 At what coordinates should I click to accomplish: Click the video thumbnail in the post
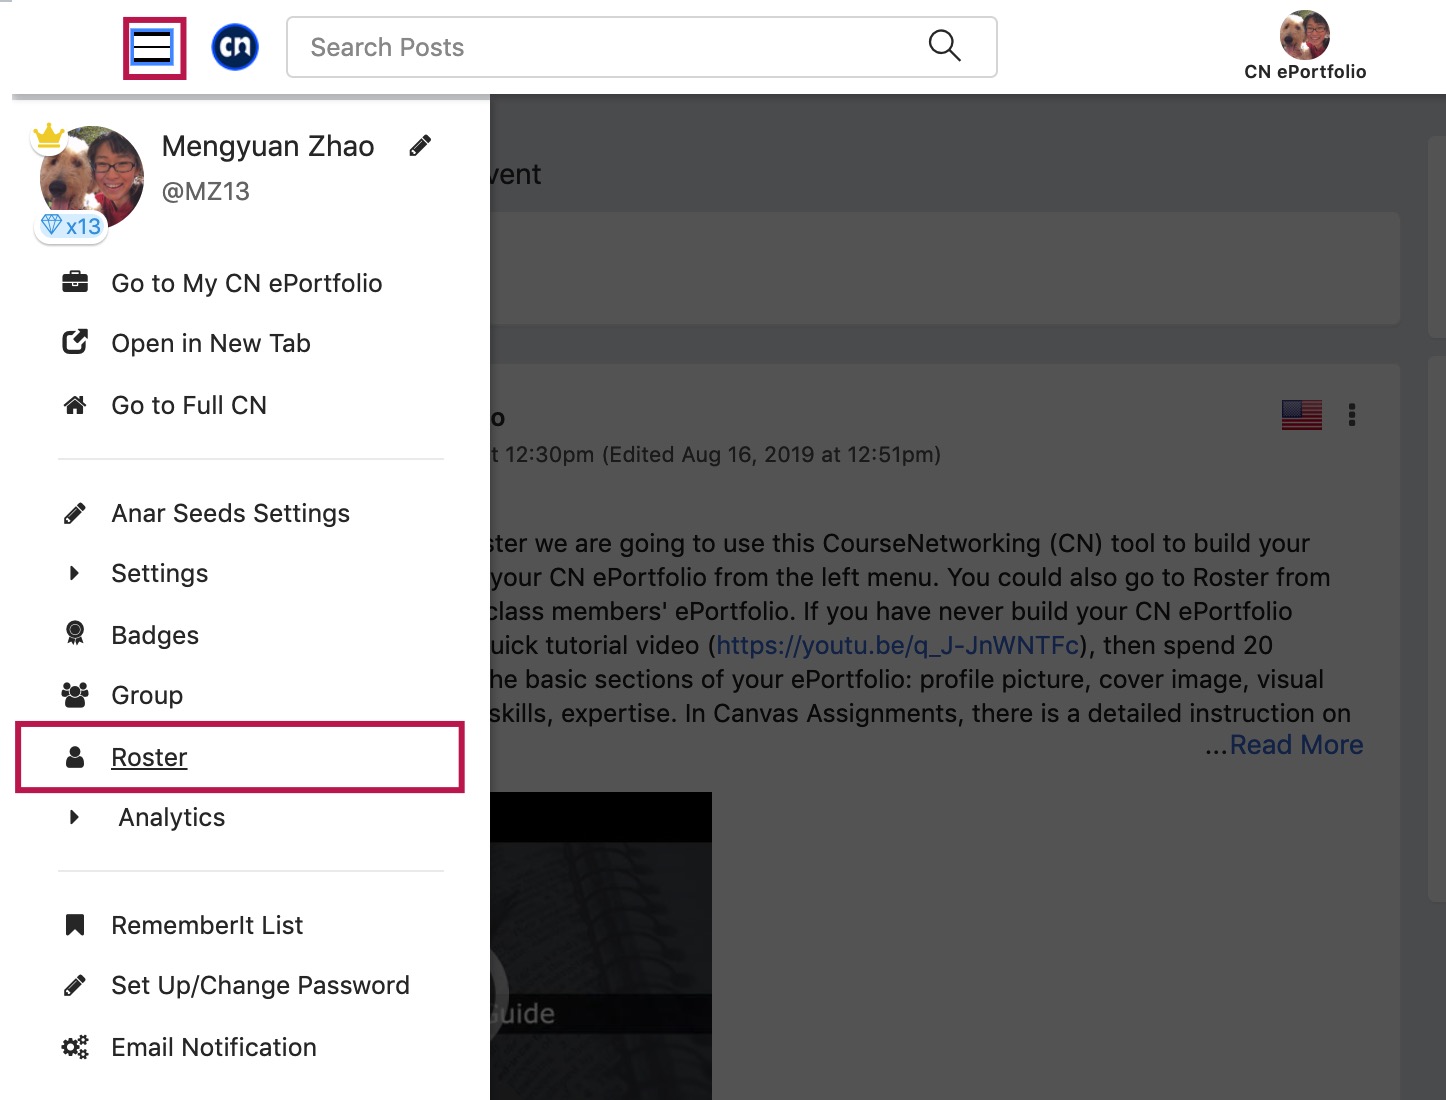coord(601,946)
